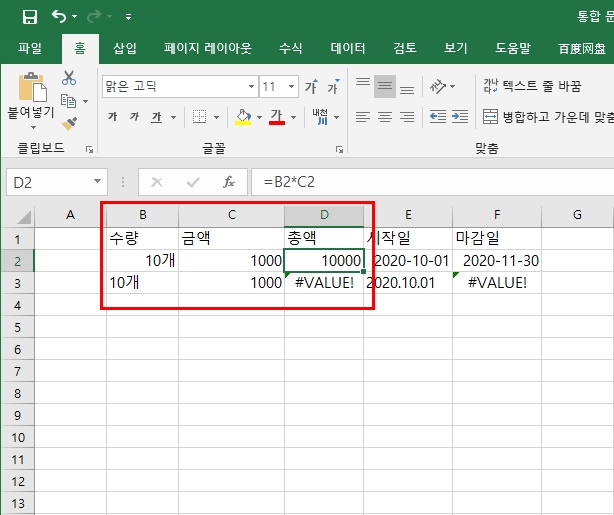Decrease the indent
614x515 pixels.
437,117
